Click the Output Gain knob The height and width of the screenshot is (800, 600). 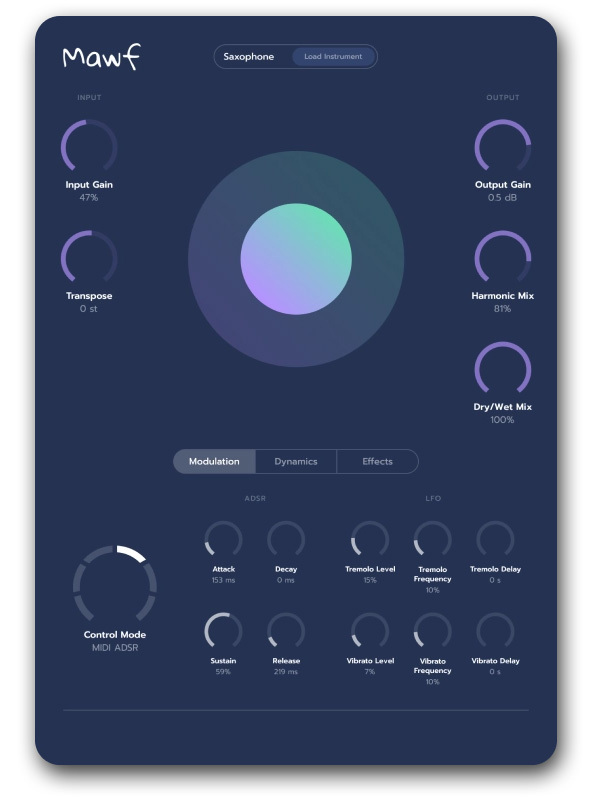coord(502,147)
